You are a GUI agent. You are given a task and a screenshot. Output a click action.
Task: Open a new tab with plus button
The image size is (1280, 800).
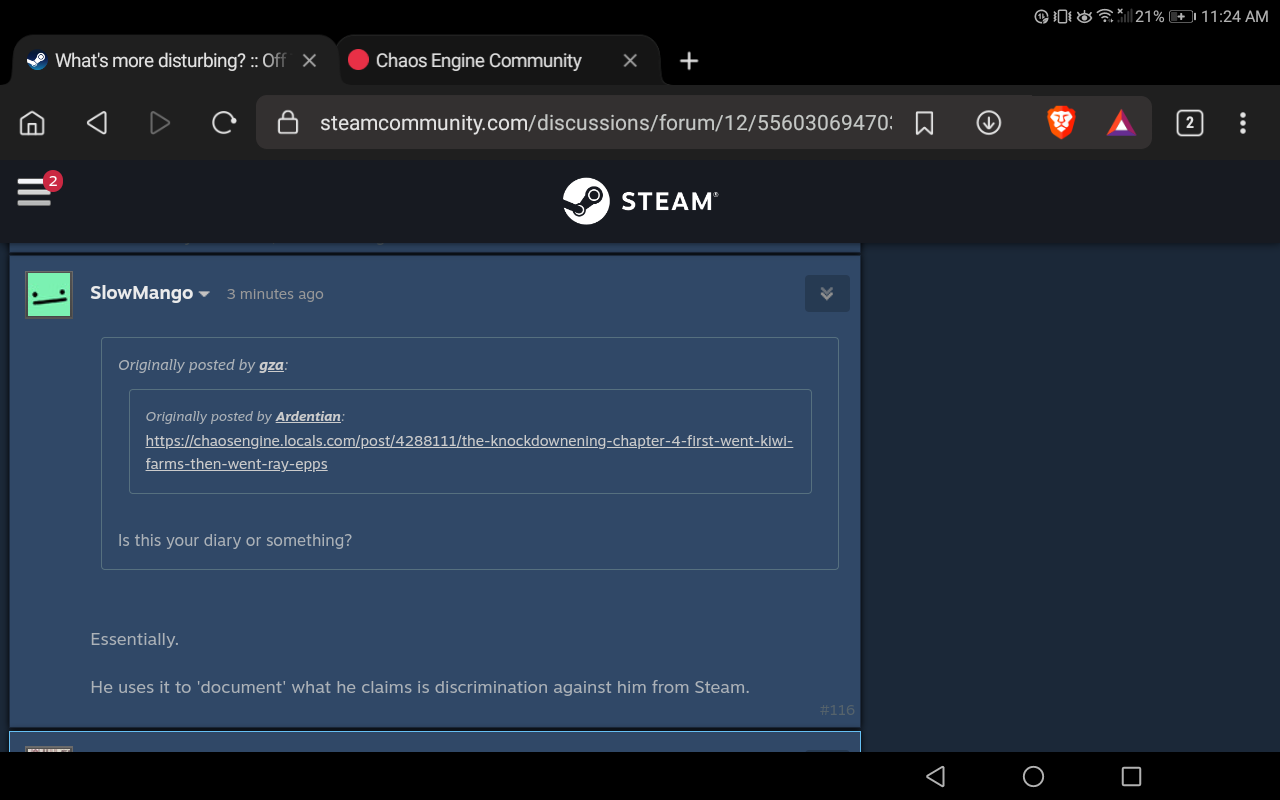click(689, 61)
